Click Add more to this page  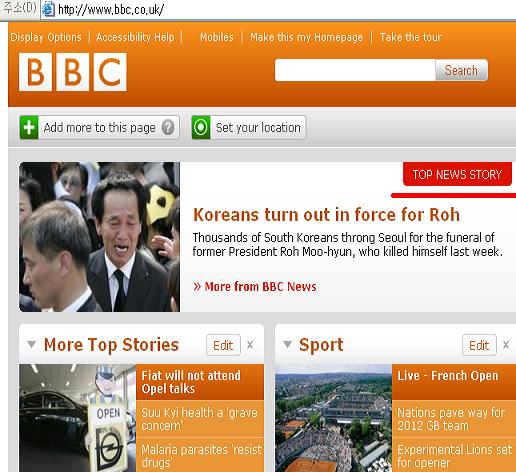[x=99, y=127]
